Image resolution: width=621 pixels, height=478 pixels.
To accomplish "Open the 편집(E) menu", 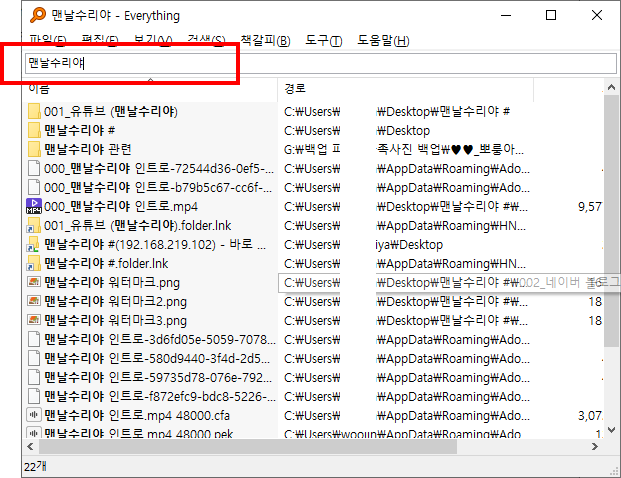I will coord(99,40).
